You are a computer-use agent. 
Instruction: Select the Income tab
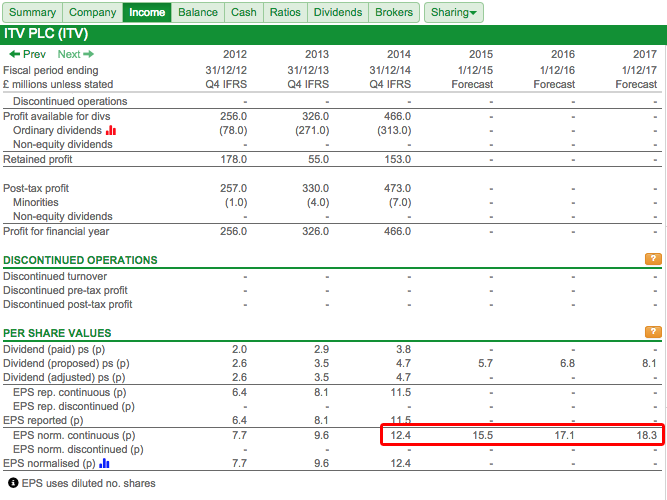click(147, 12)
